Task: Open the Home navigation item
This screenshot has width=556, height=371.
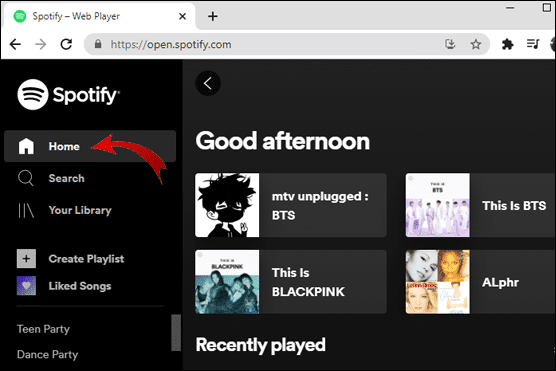Action: pyautogui.click(x=90, y=146)
